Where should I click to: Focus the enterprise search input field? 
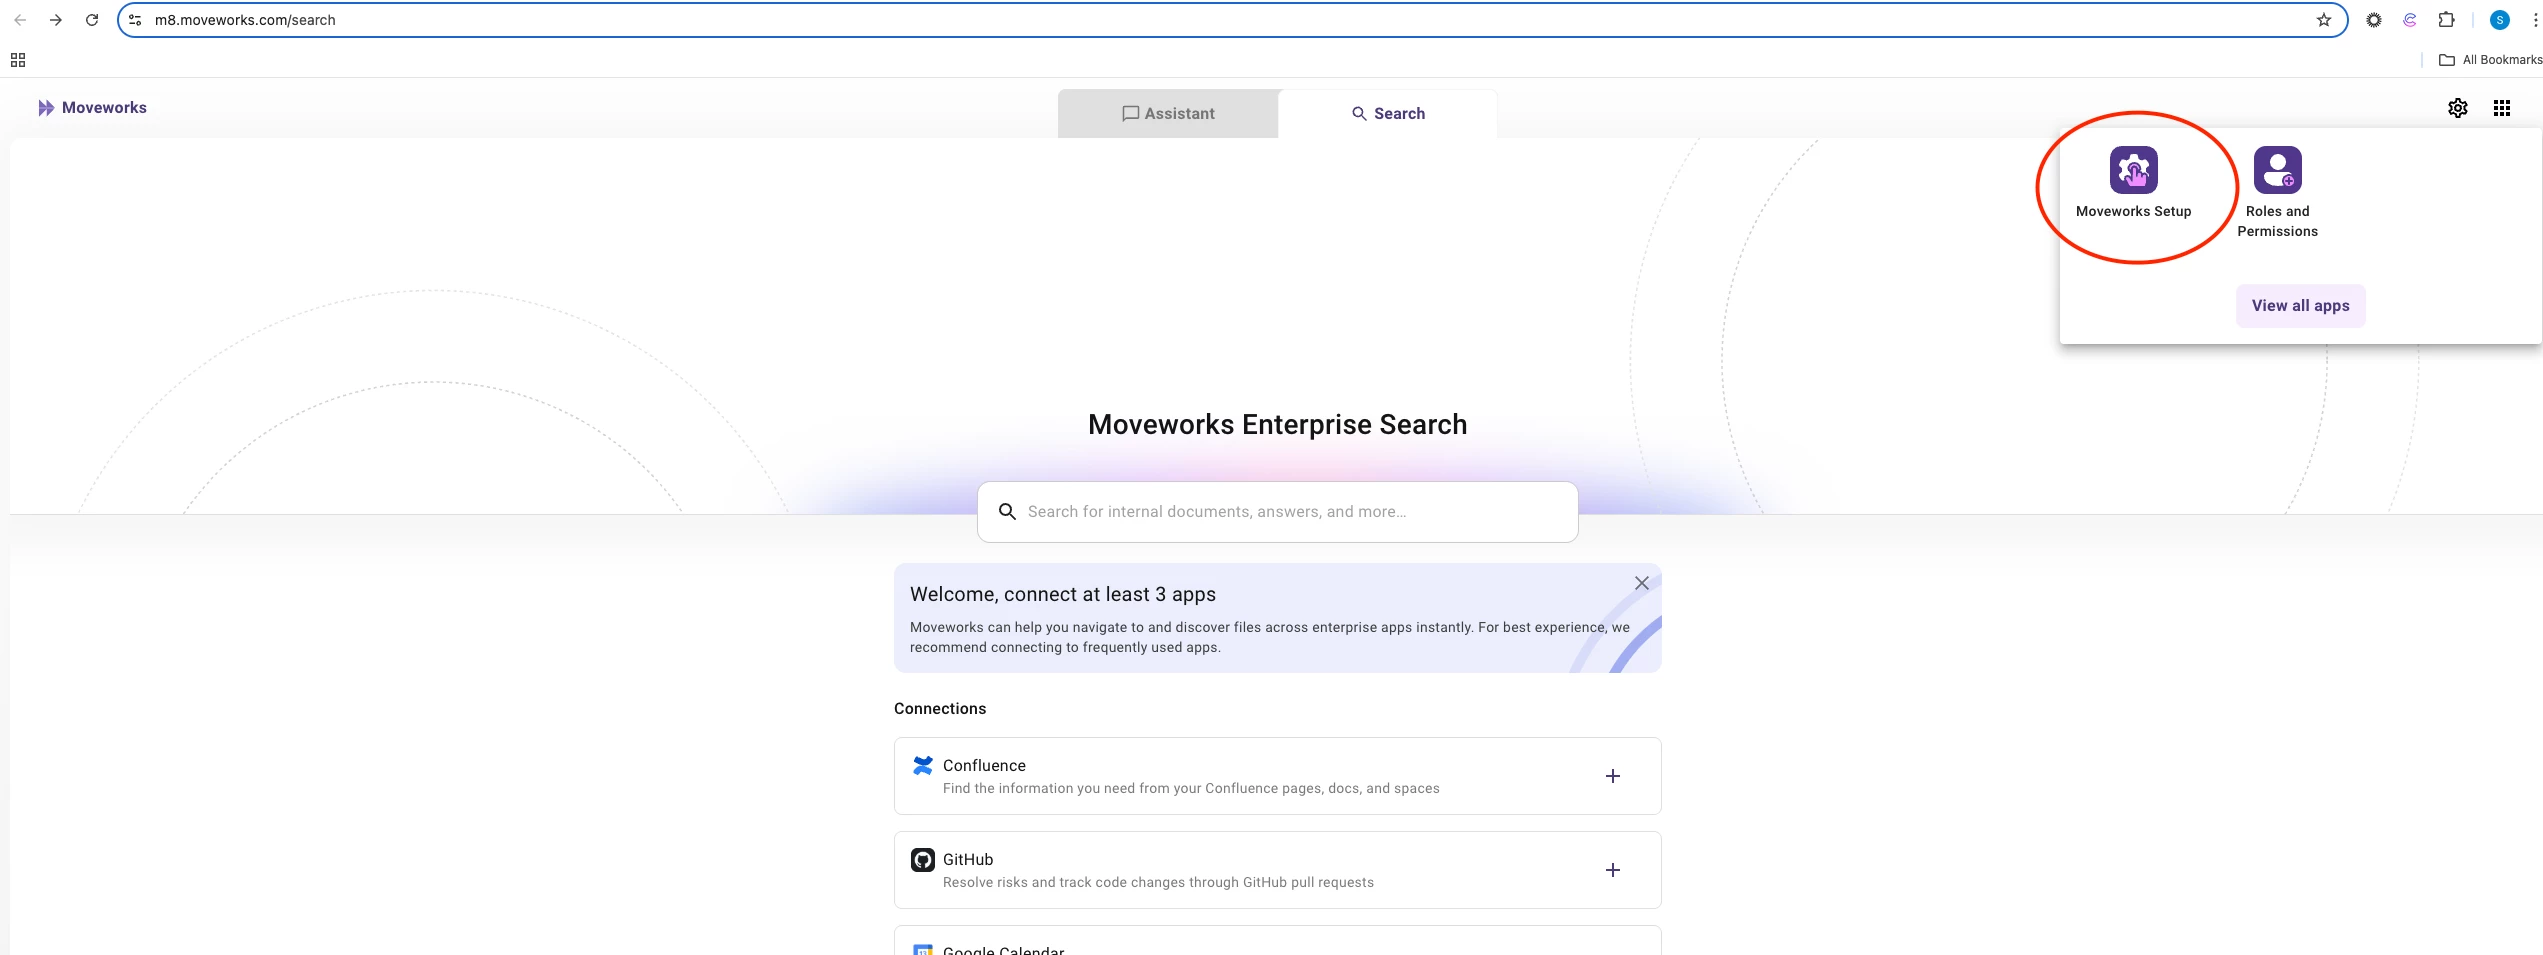1277,512
